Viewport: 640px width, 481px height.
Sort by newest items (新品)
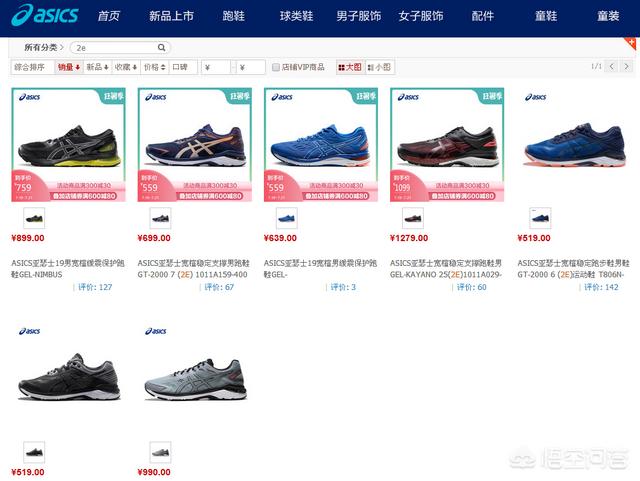click(98, 67)
